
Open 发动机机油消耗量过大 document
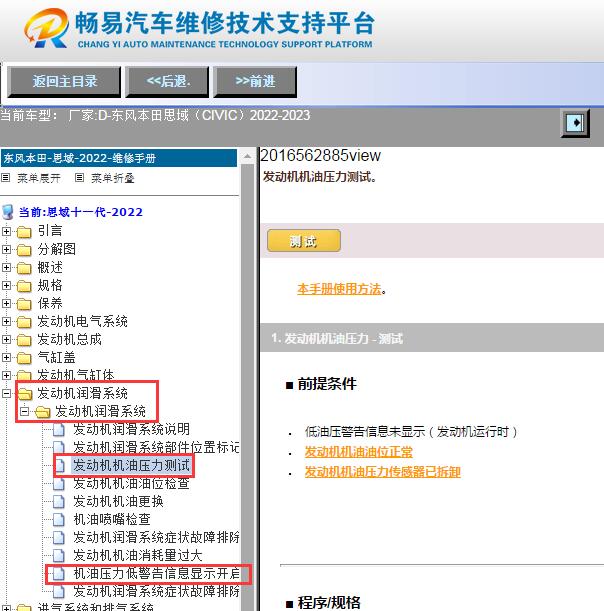(138, 555)
